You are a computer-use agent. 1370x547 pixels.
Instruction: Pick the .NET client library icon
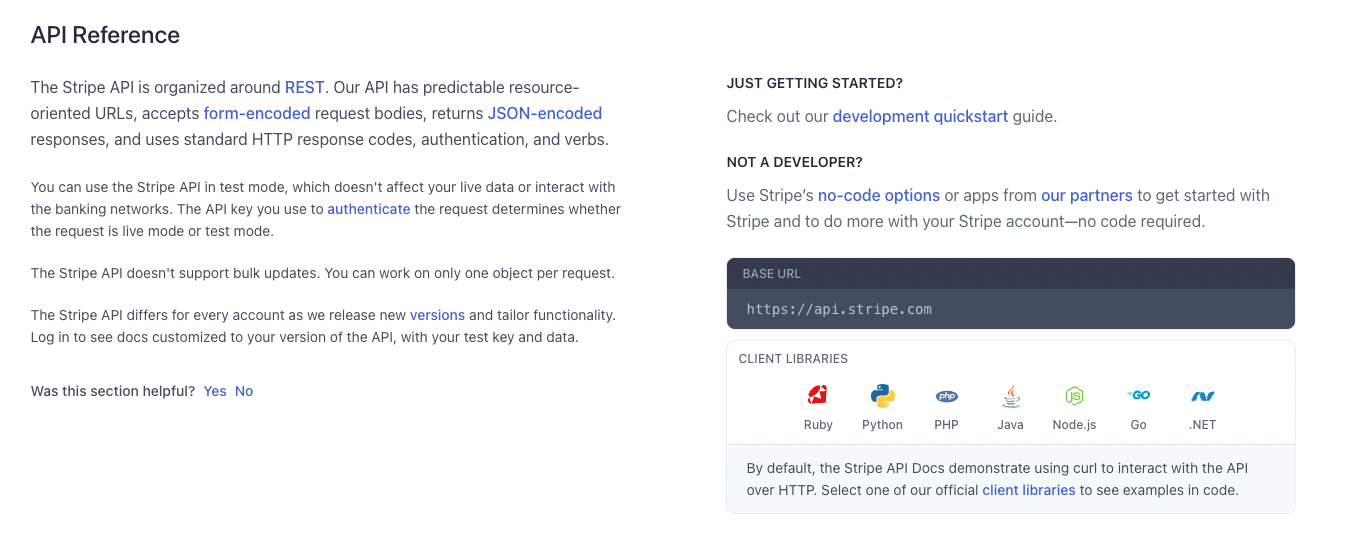1202,396
